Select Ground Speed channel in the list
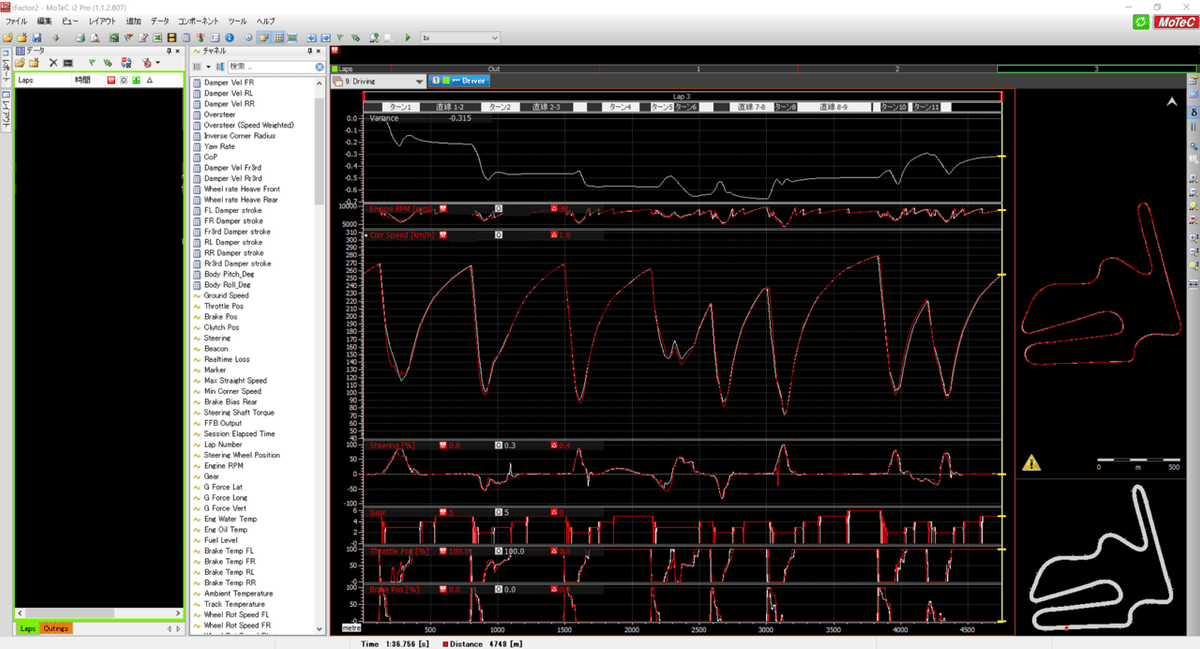Screen dimensions: 1200x649 click(227, 295)
